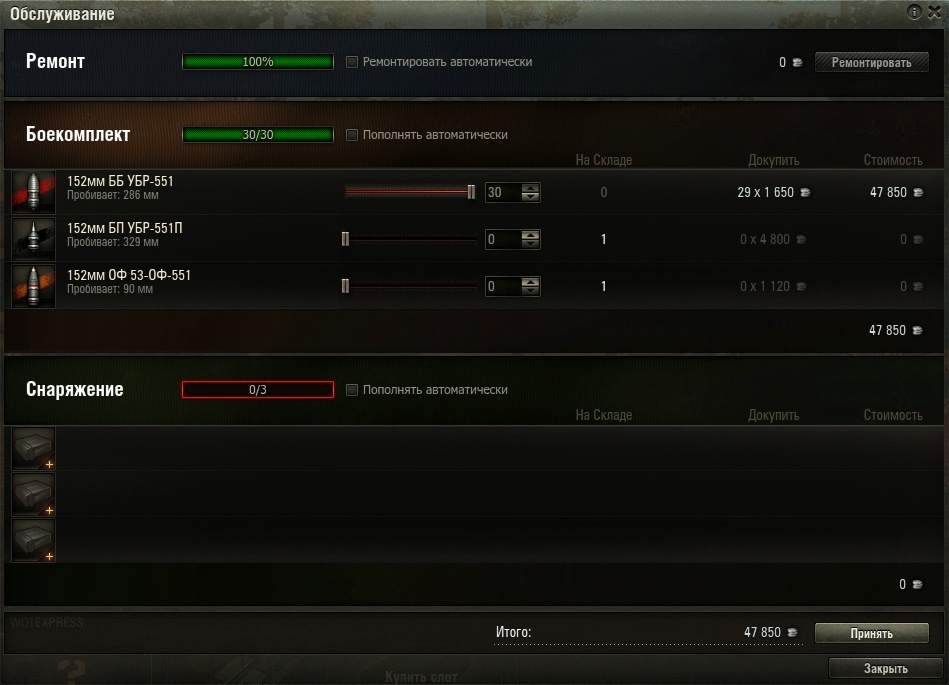This screenshot has height=685, width=949.
Task: Click the Принять button
Action: [x=872, y=633]
